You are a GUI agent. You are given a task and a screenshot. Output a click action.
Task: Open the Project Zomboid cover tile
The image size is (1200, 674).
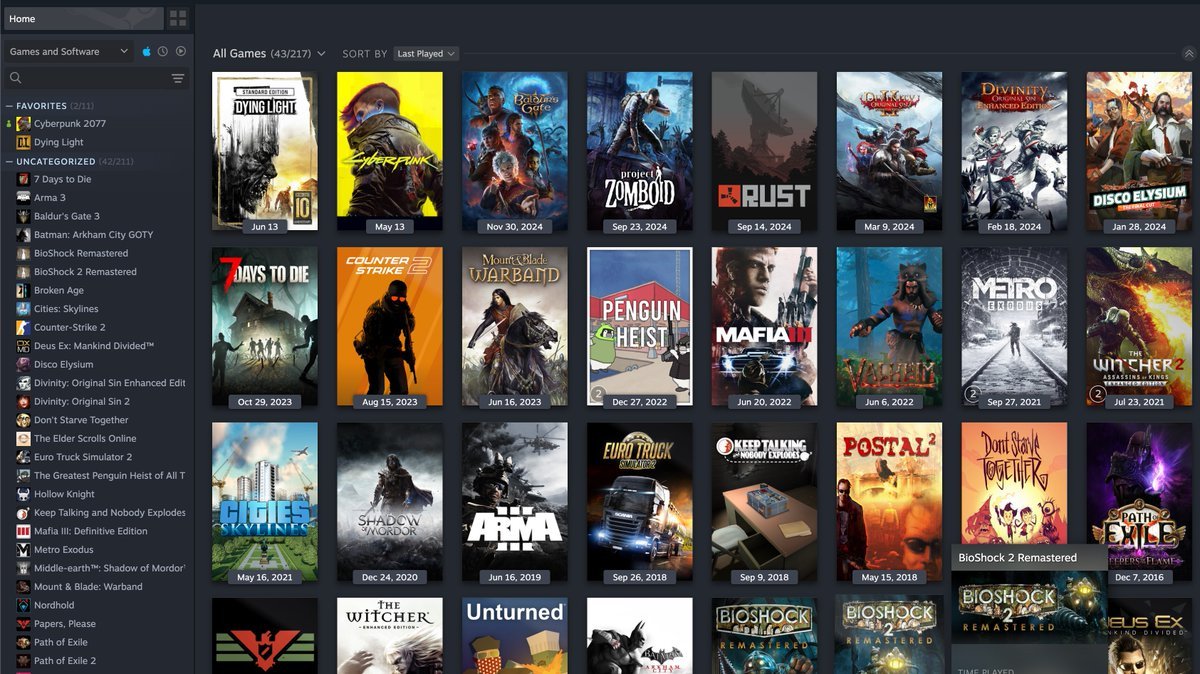pos(640,151)
